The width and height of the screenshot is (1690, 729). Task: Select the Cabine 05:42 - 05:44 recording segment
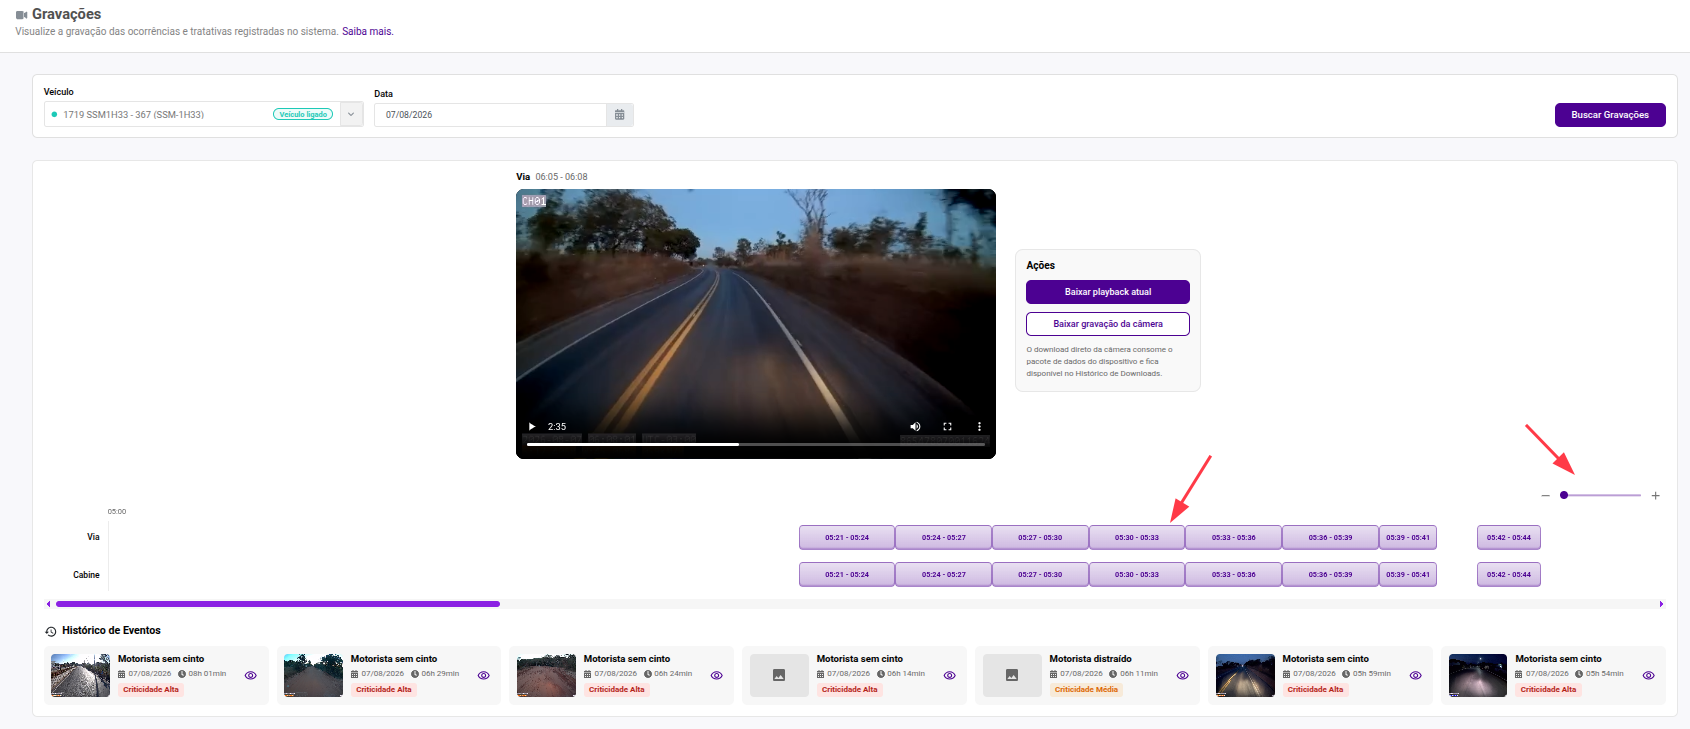tap(1508, 574)
